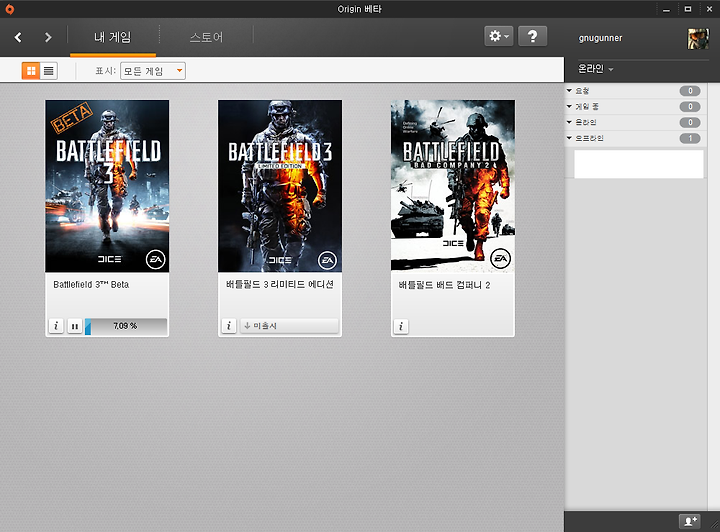Click the help question mark button
720x532 pixels.
coord(532,36)
